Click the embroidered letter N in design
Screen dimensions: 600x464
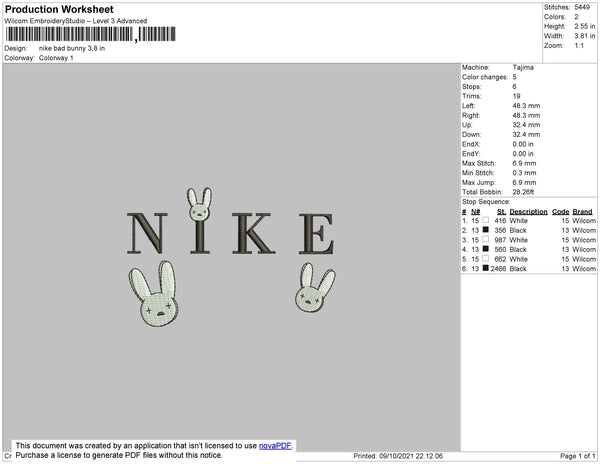tap(147, 233)
